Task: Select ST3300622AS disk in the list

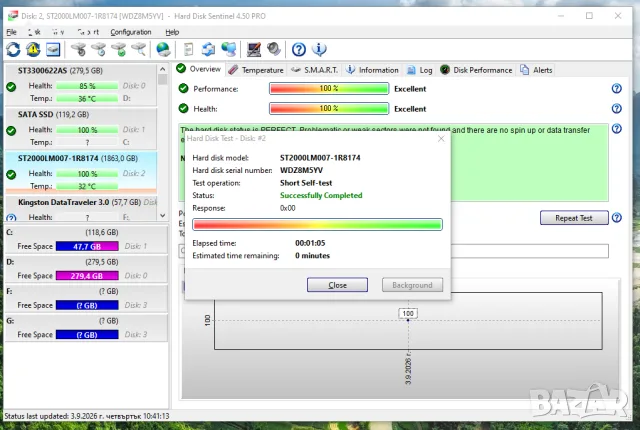Action: click(x=81, y=85)
